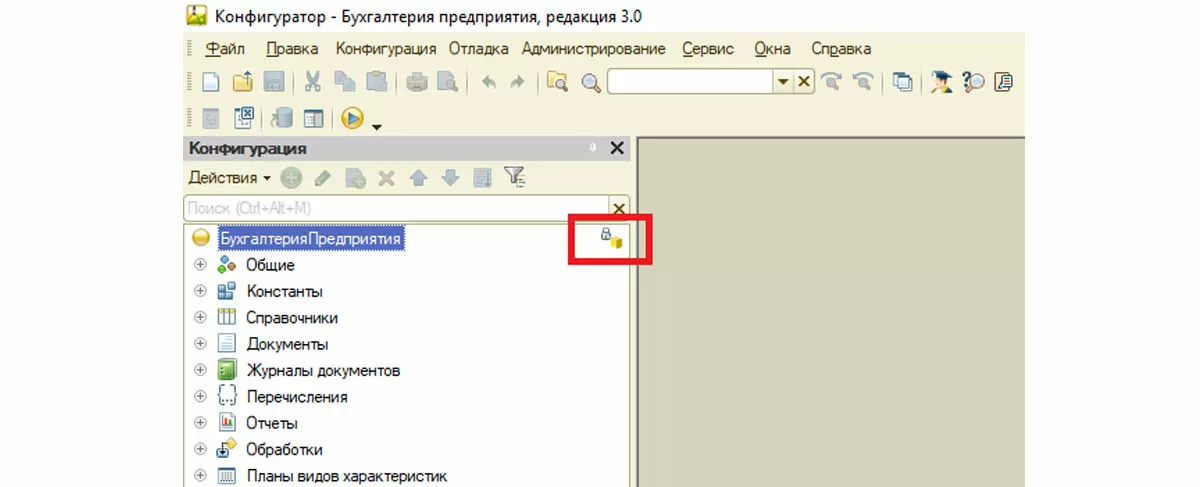The image size is (1200, 487).
Task: Close the Конфигурация panel
Action: pyautogui.click(x=617, y=148)
